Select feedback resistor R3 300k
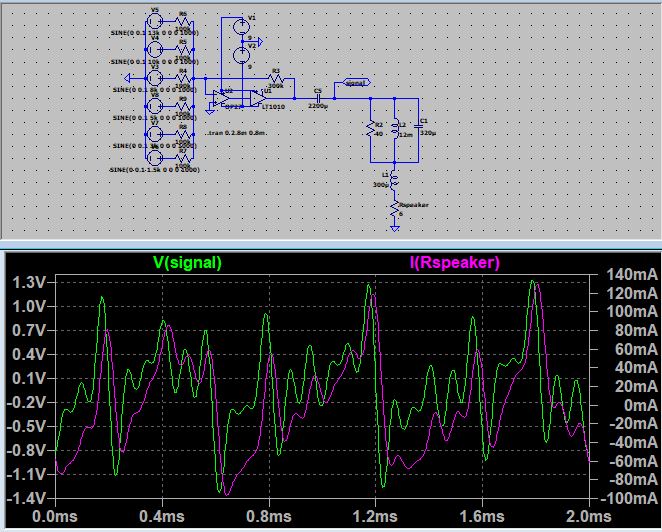Screen dimensions: 662x532 point(276,78)
